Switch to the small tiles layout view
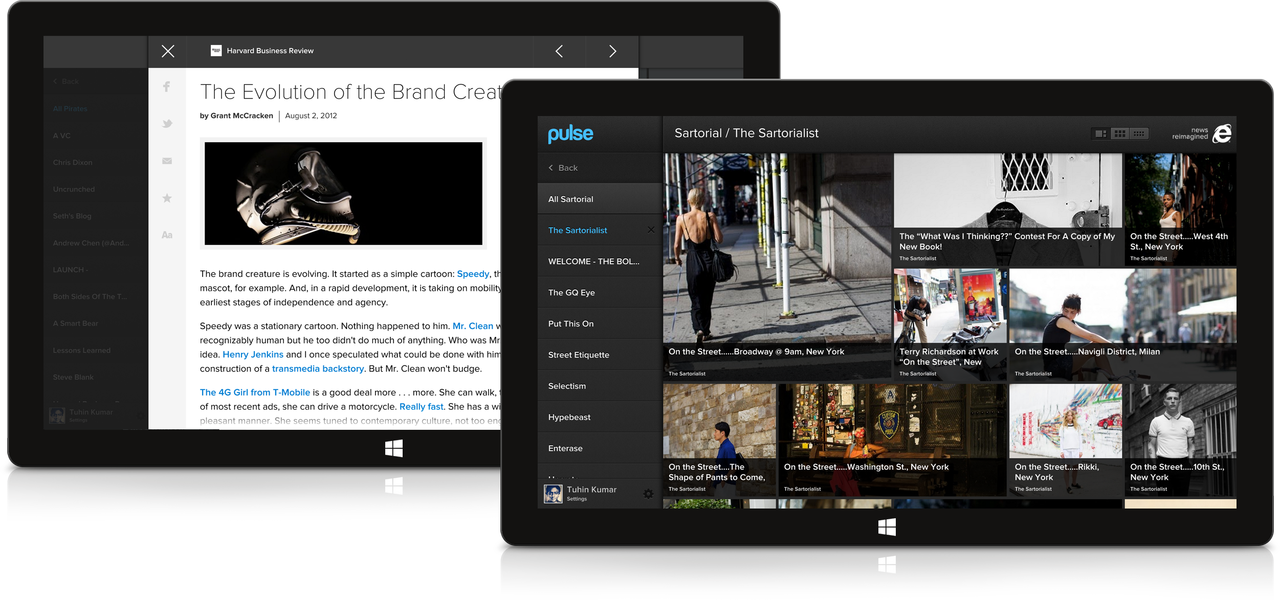 [1140, 133]
